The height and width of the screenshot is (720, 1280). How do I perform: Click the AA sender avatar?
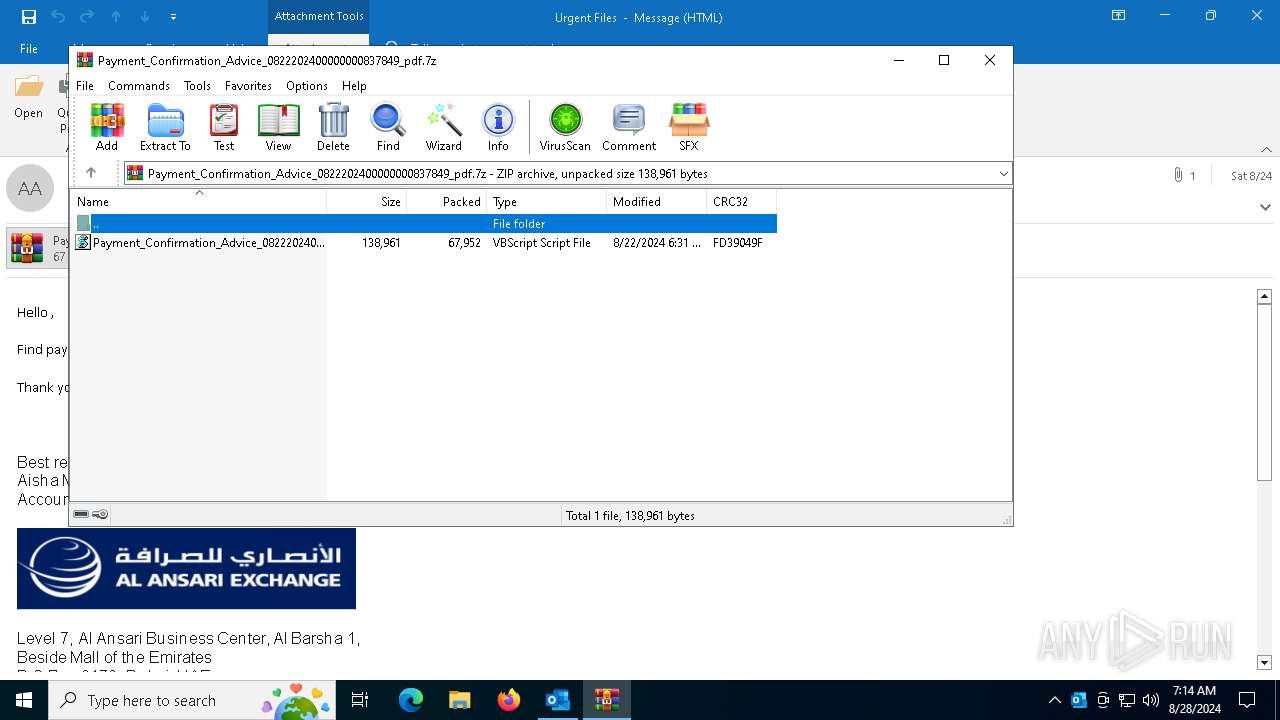click(30, 189)
